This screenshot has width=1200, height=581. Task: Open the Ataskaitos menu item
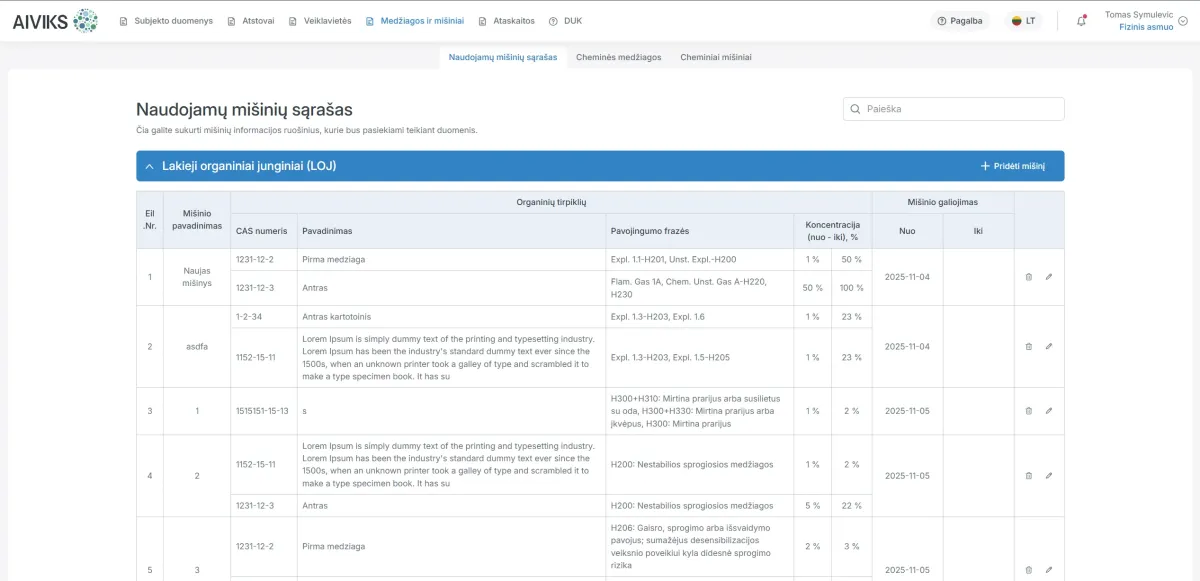click(507, 21)
